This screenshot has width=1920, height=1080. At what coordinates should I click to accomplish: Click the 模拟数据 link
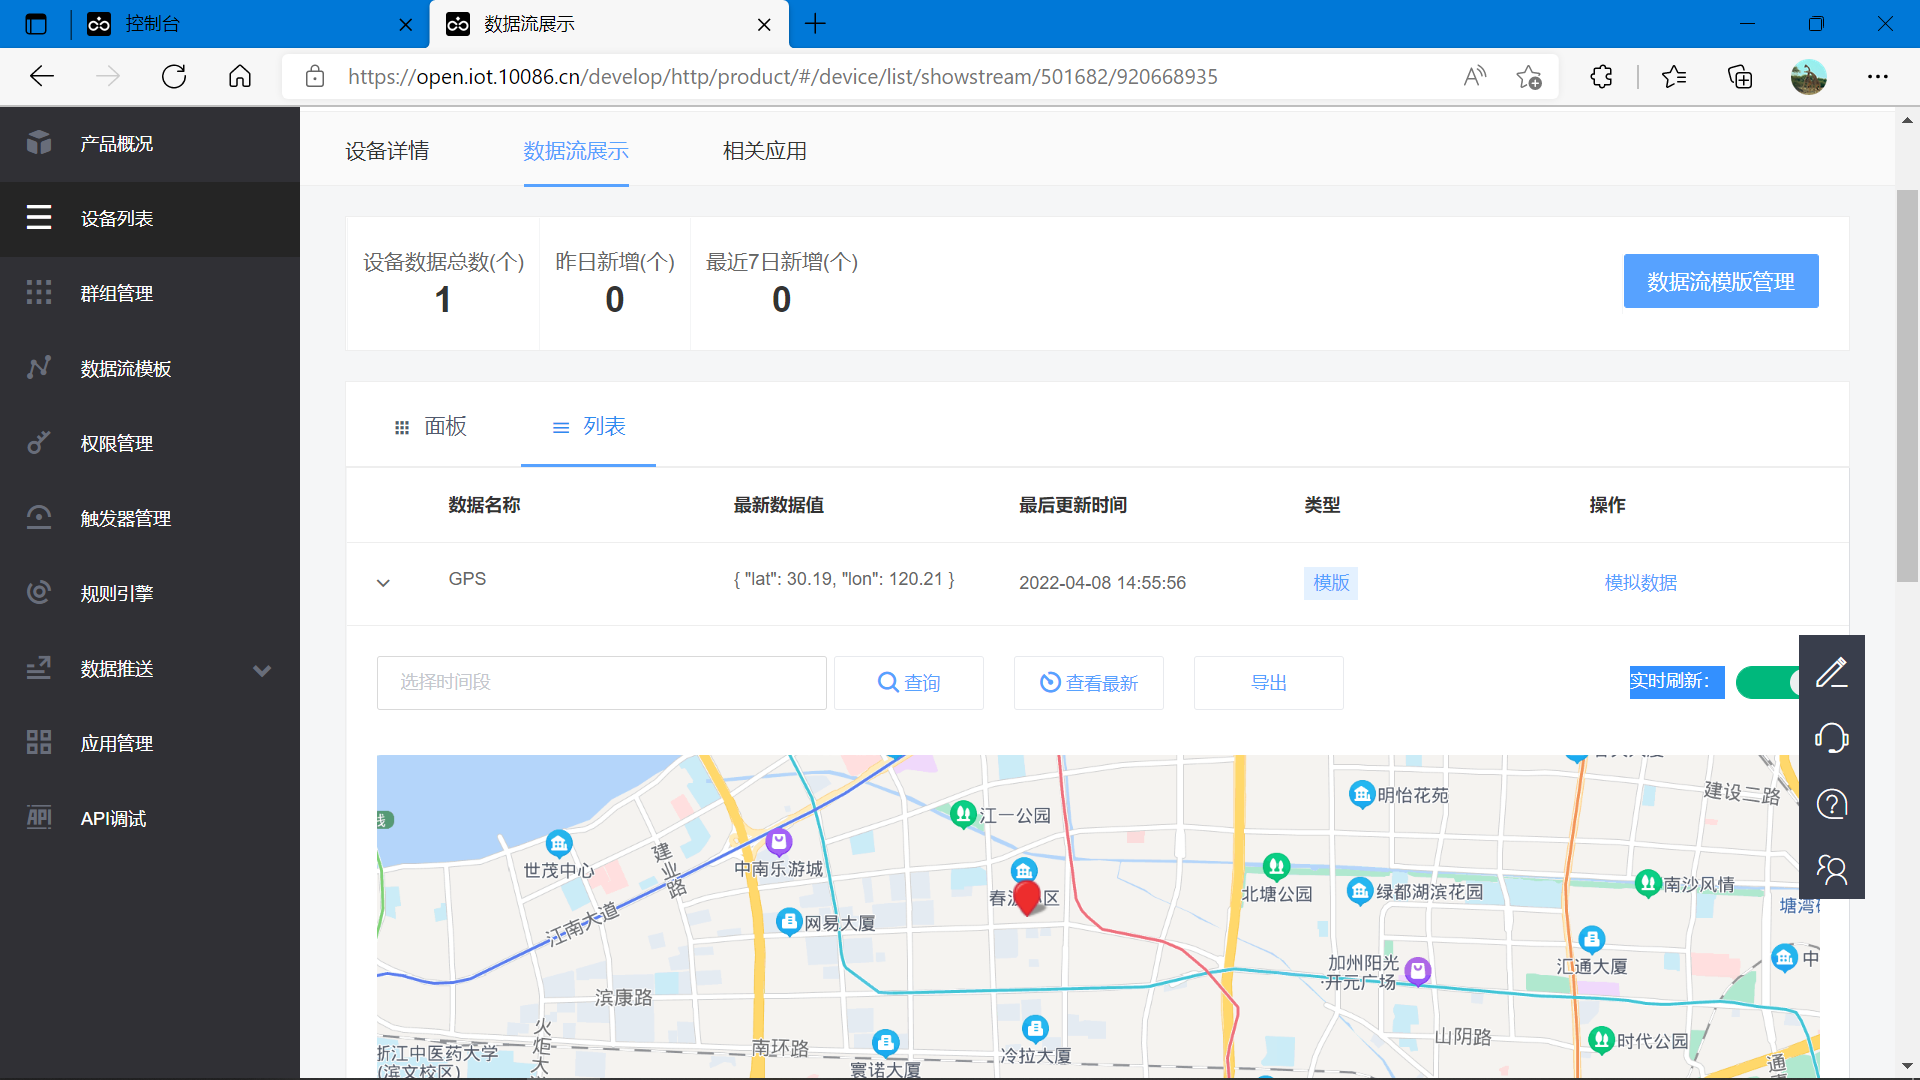pos(1640,583)
